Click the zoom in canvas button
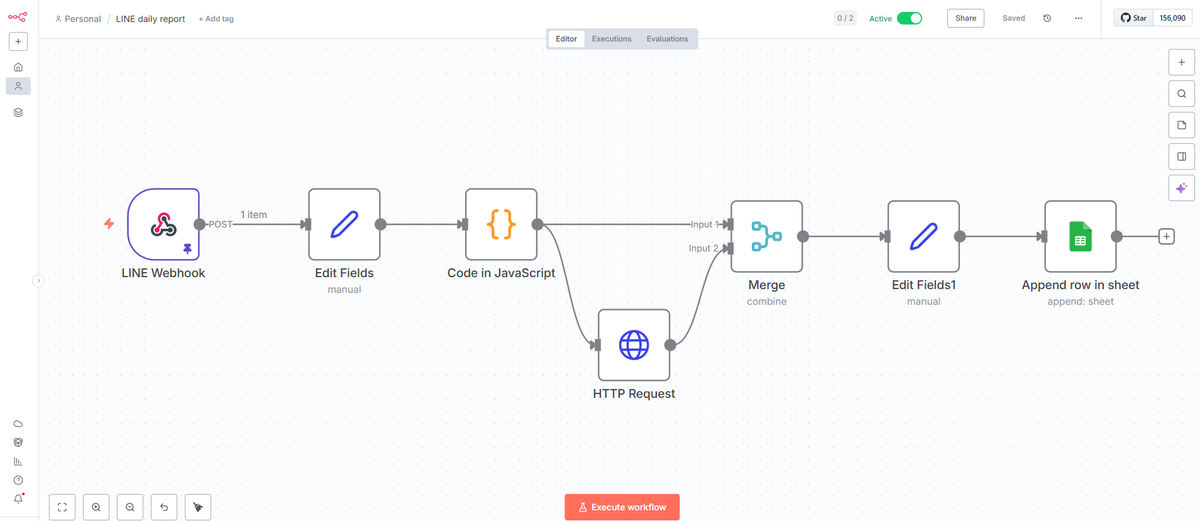The image size is (1200, 521). 96,507
